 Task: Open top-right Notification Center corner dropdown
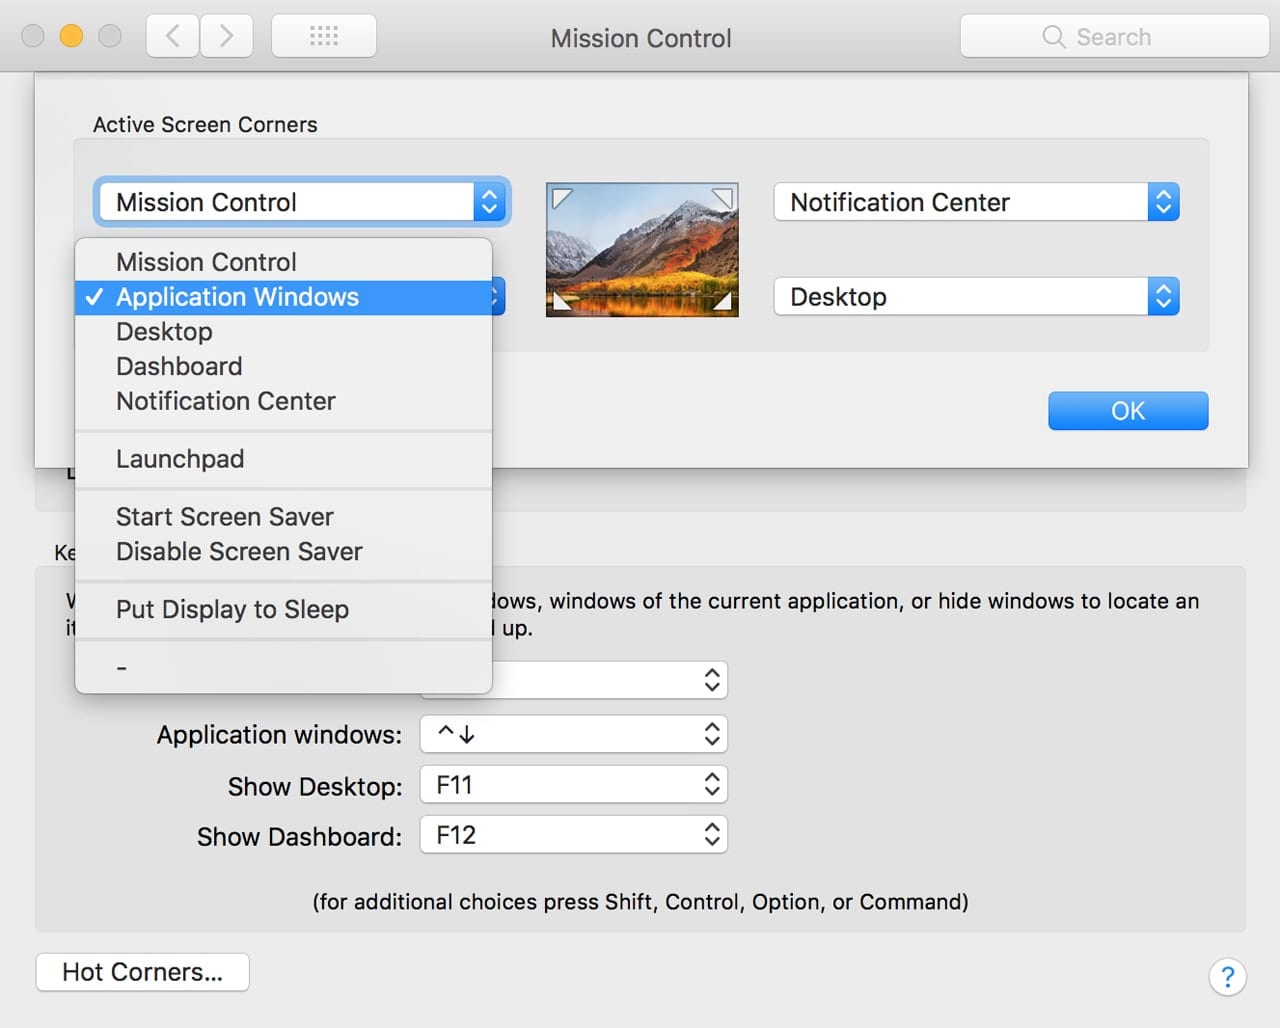click(976, 202)
